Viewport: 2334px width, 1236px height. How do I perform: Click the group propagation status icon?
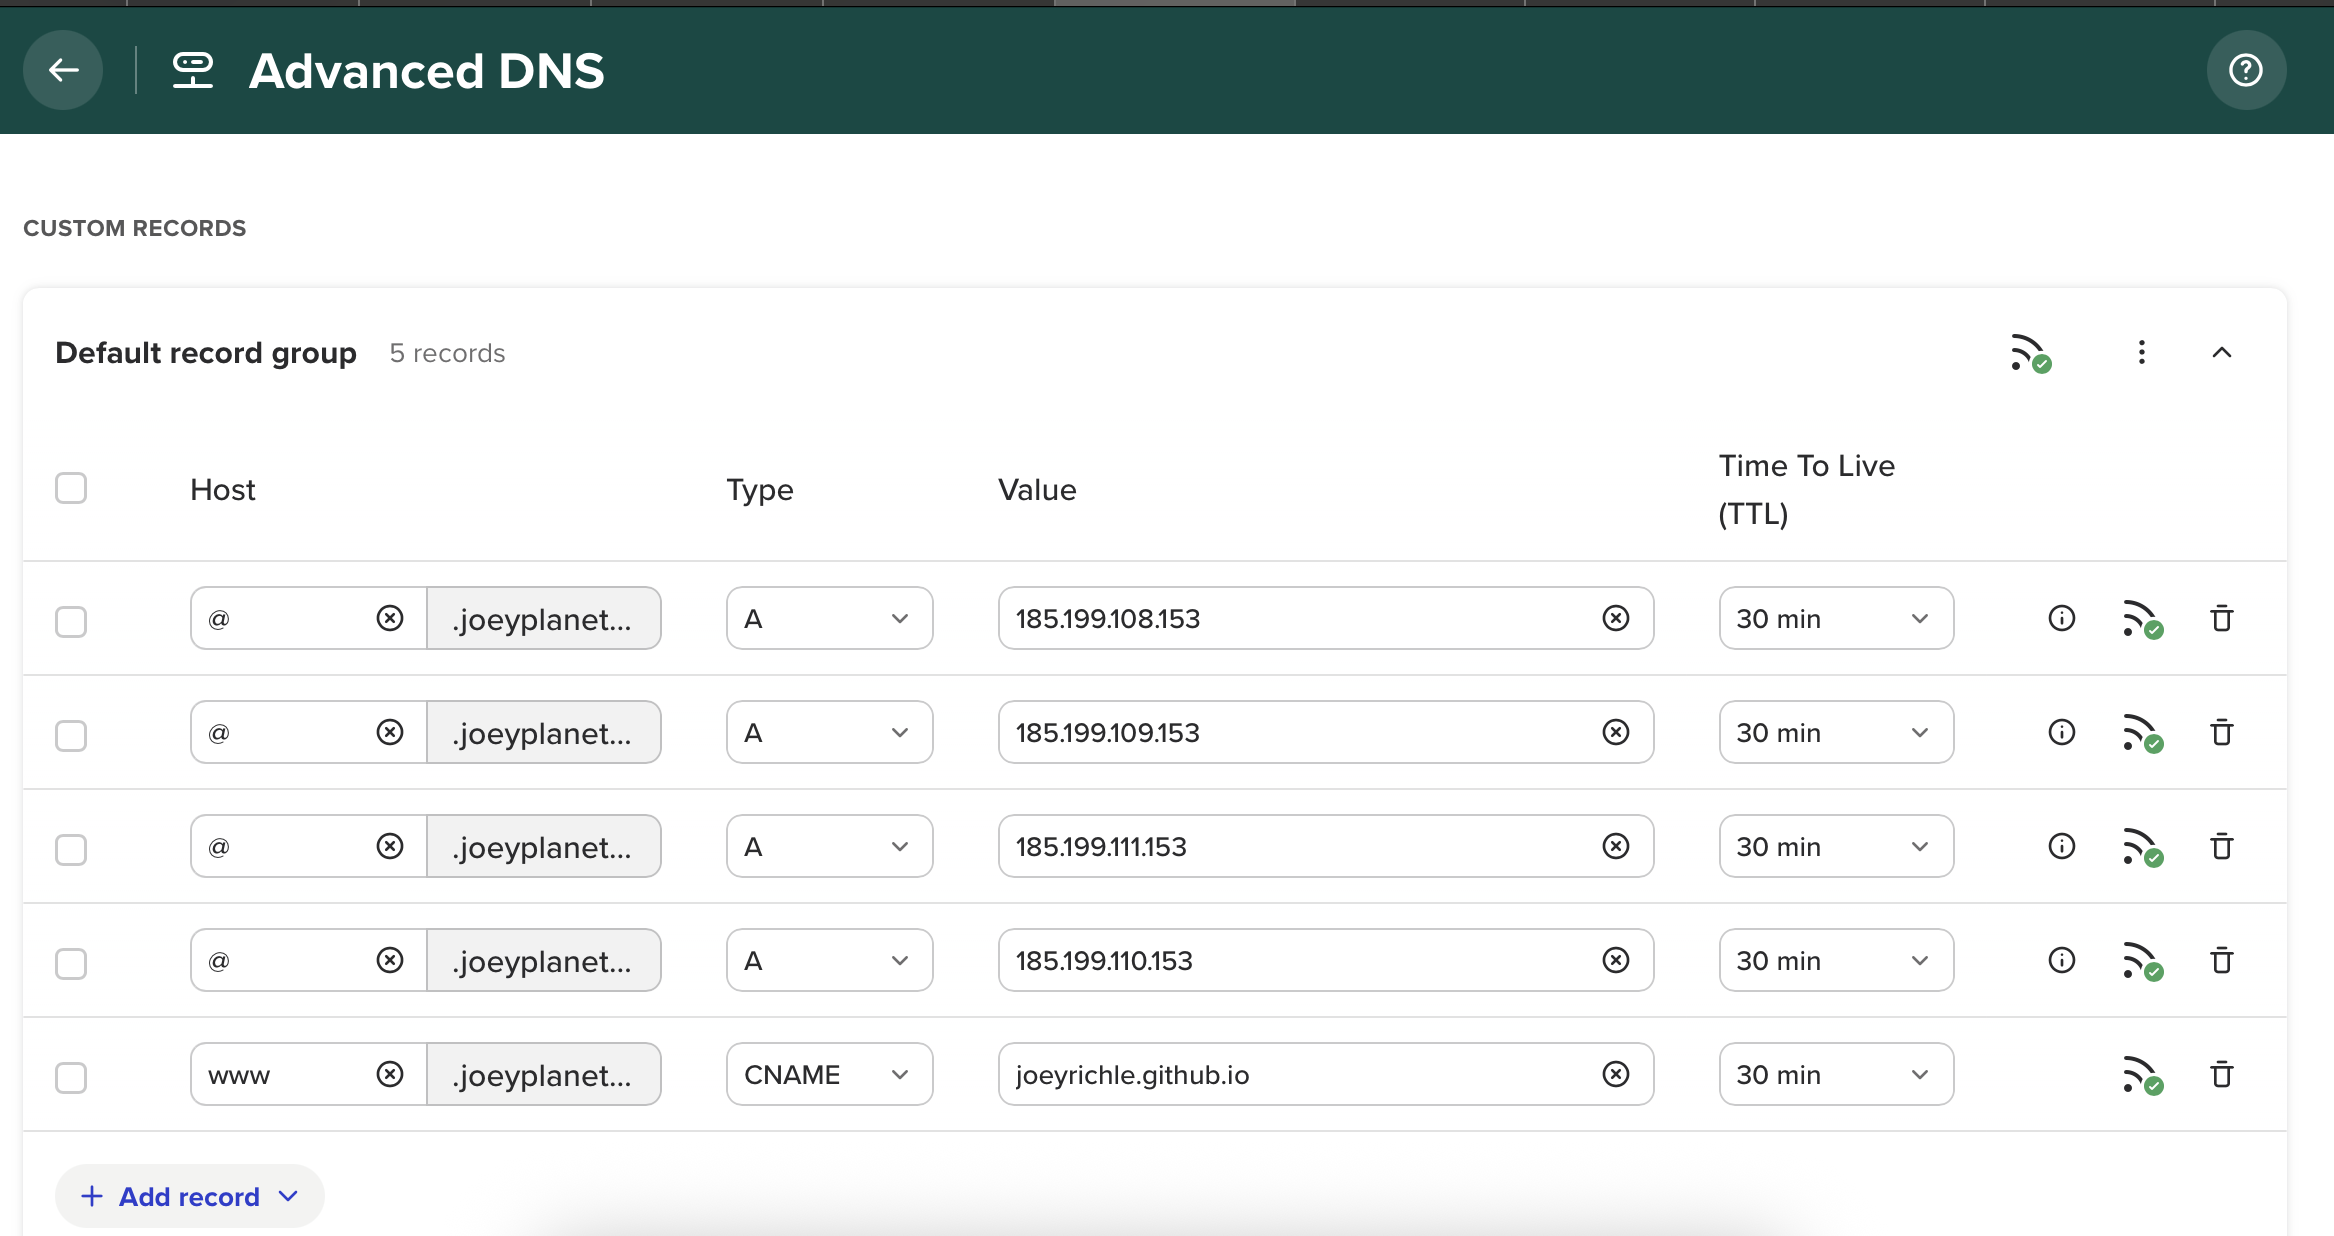click(2030, 353)
